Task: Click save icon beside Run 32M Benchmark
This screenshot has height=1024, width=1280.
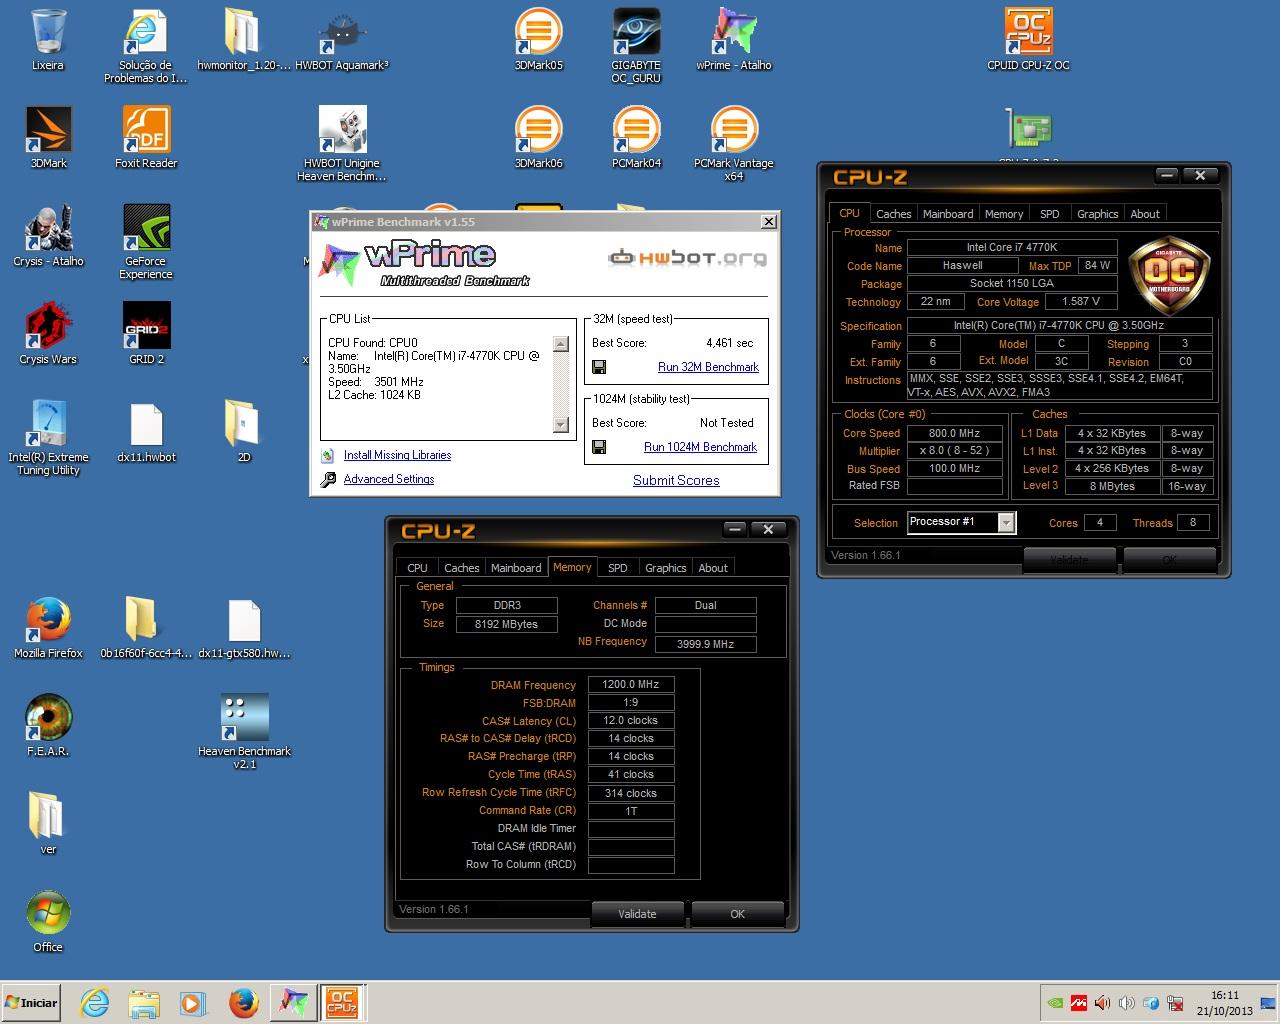Action: 599,367
